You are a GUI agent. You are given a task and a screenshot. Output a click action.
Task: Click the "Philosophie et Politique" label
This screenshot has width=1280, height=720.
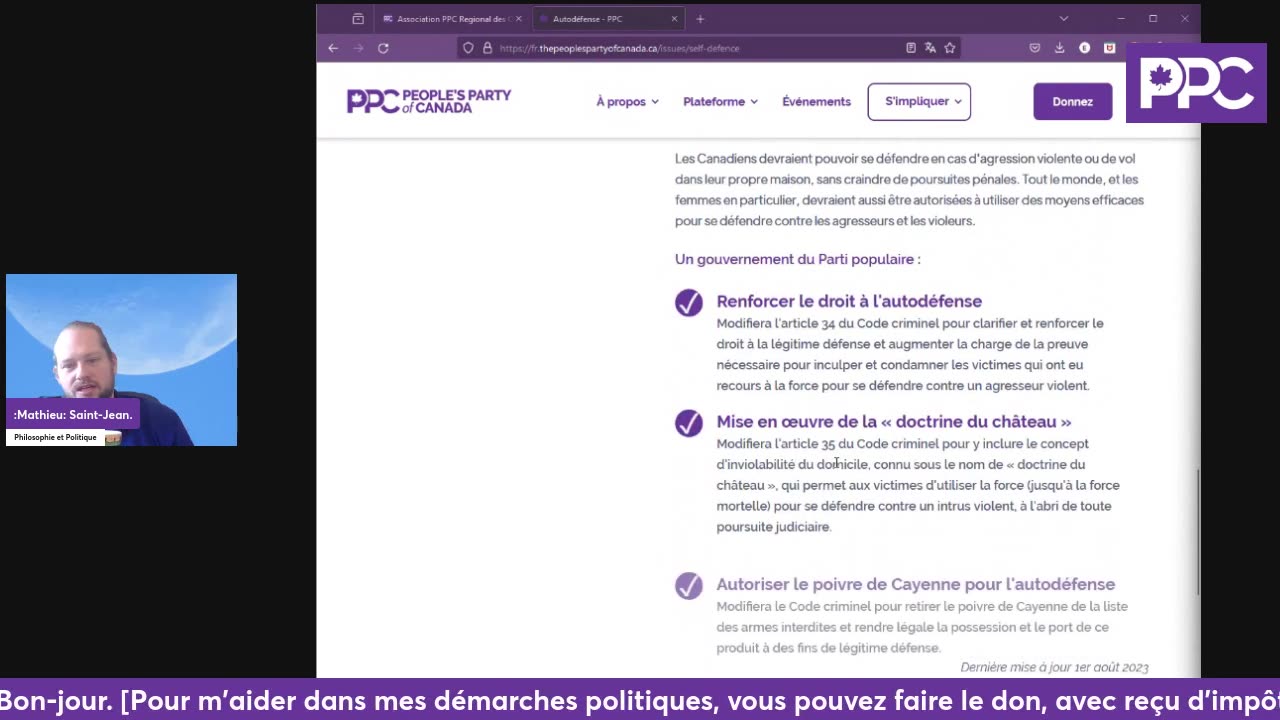coord(56,437)
